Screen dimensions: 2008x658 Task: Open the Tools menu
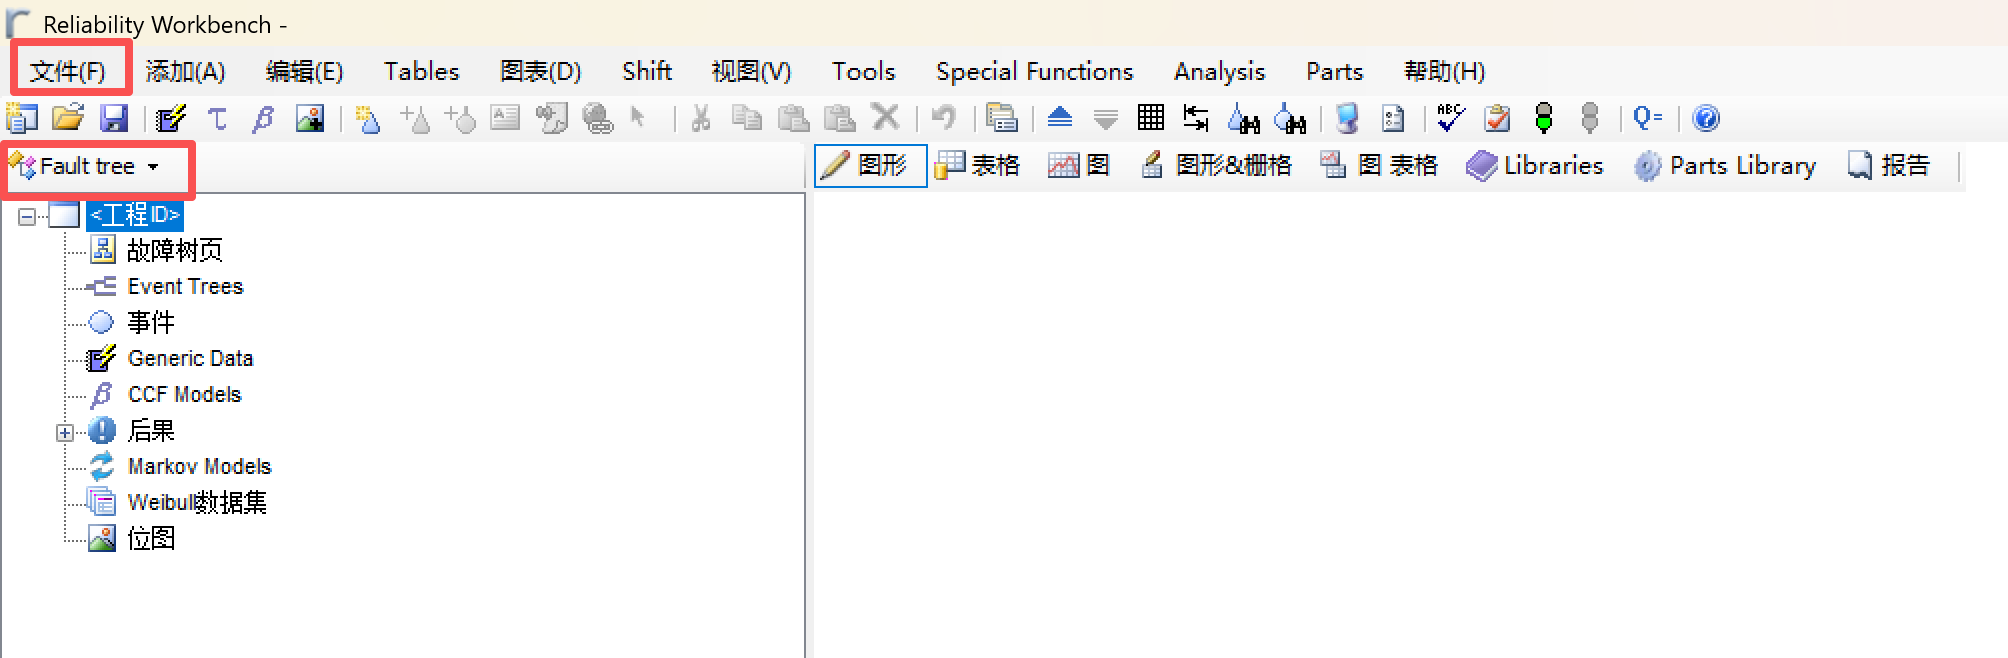[x=863, y=71]
